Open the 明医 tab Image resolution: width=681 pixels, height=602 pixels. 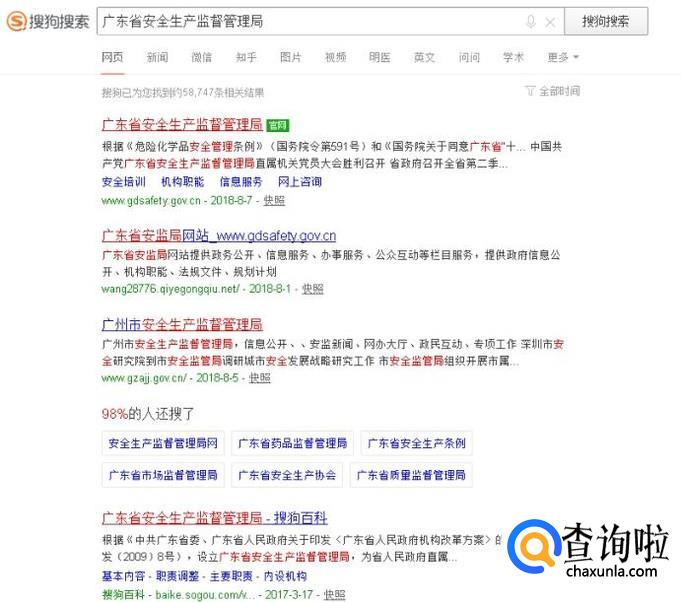click(380, 57)
